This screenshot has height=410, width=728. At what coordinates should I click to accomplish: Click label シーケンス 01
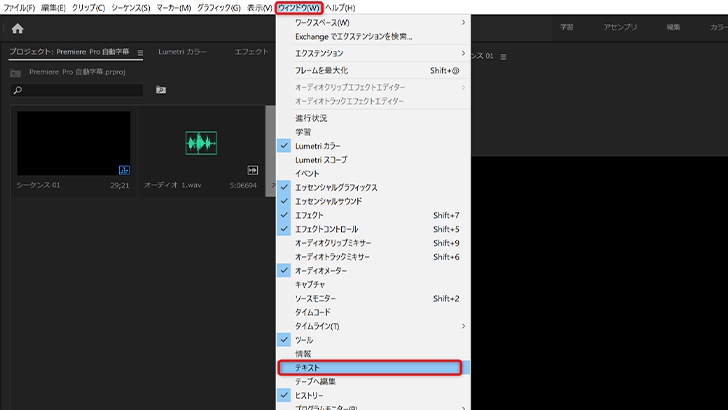pyautogui.click(x=39, y=185)
